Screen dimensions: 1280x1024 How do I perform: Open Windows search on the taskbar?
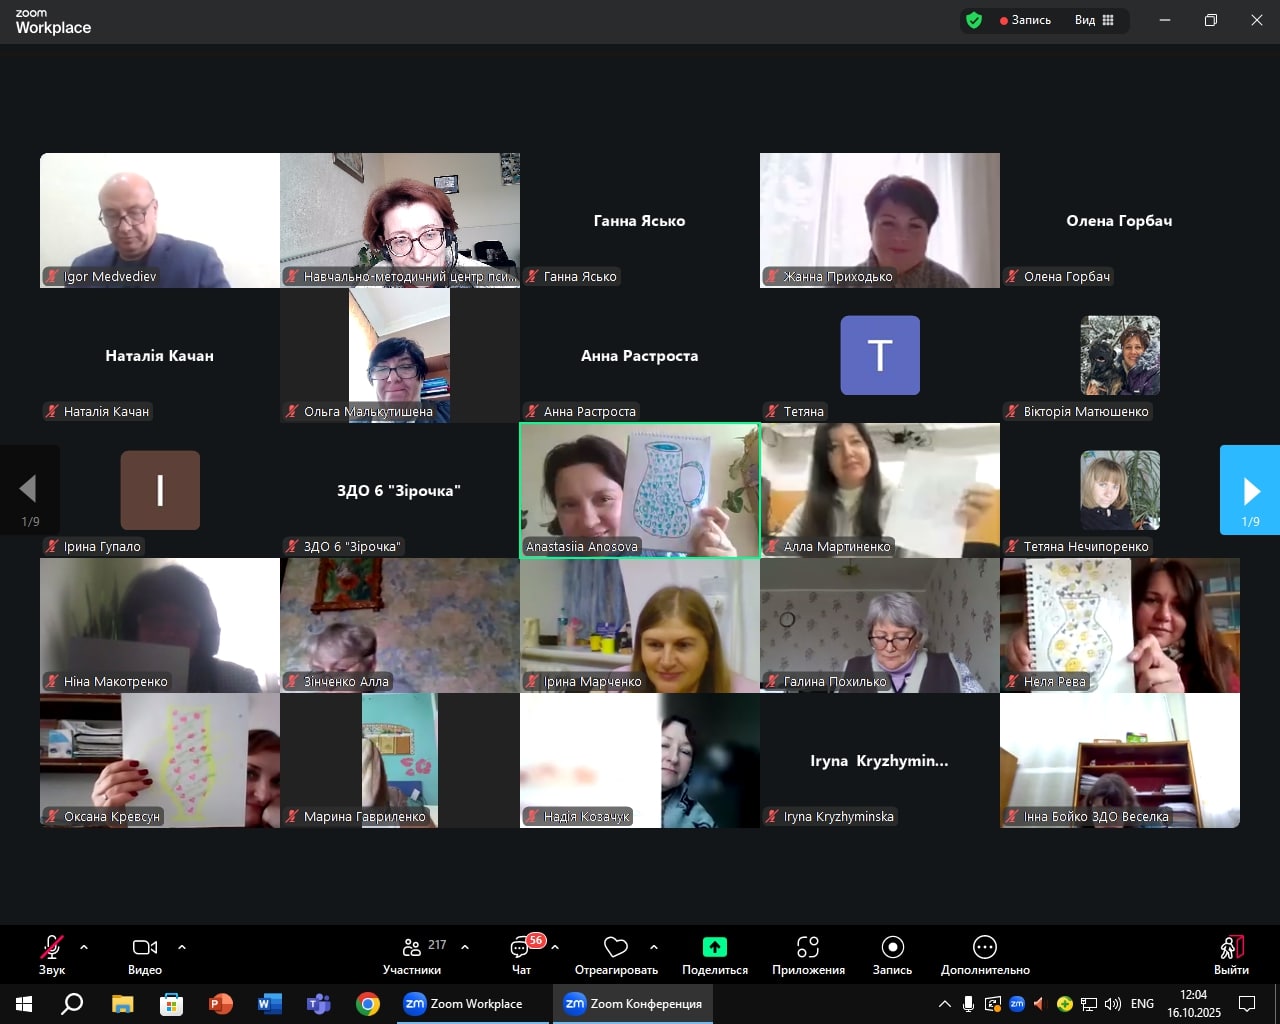72,1004
